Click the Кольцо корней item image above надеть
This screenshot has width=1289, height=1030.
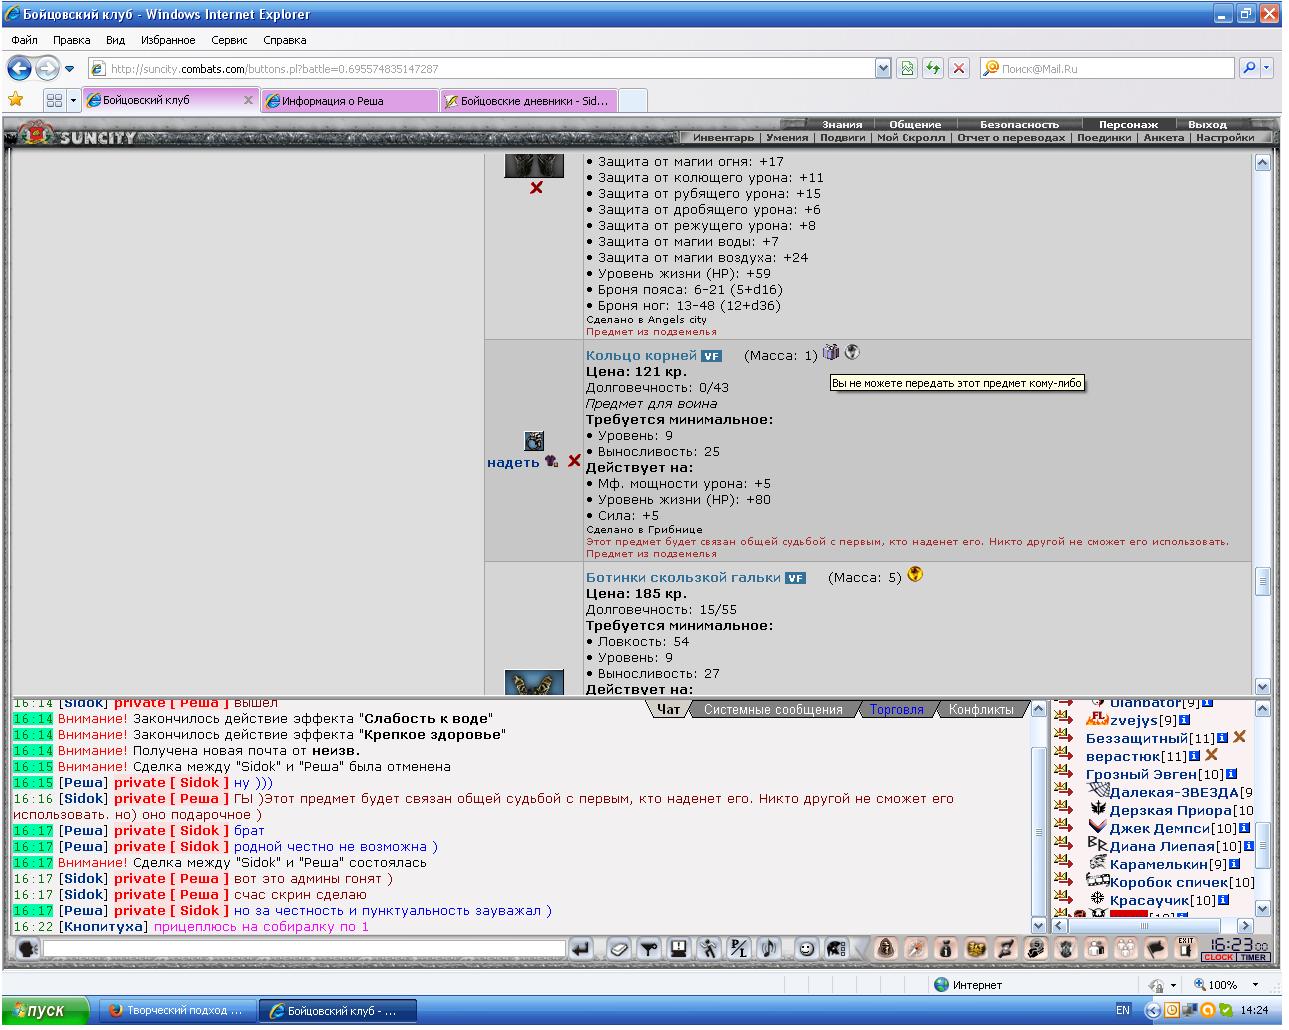pyautogui.click(x=534, y=441)
